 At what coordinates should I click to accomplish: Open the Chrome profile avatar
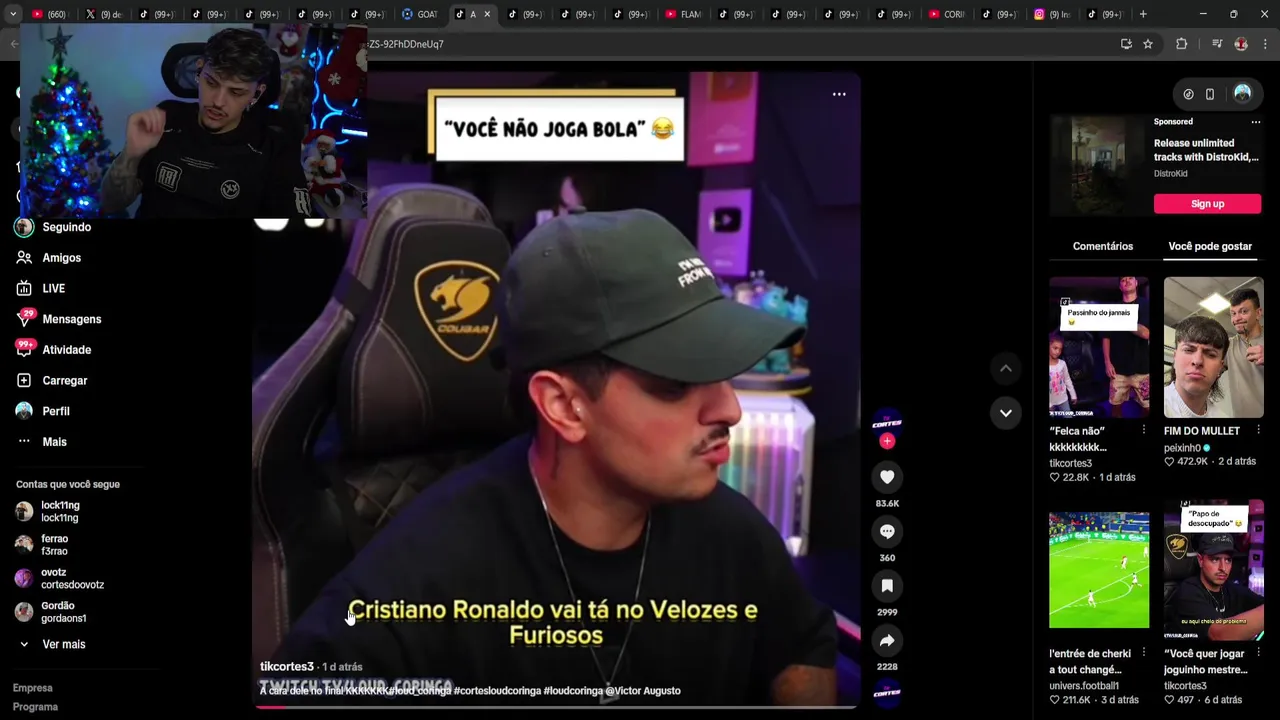pyautogui.click(x=1241, y=44)
